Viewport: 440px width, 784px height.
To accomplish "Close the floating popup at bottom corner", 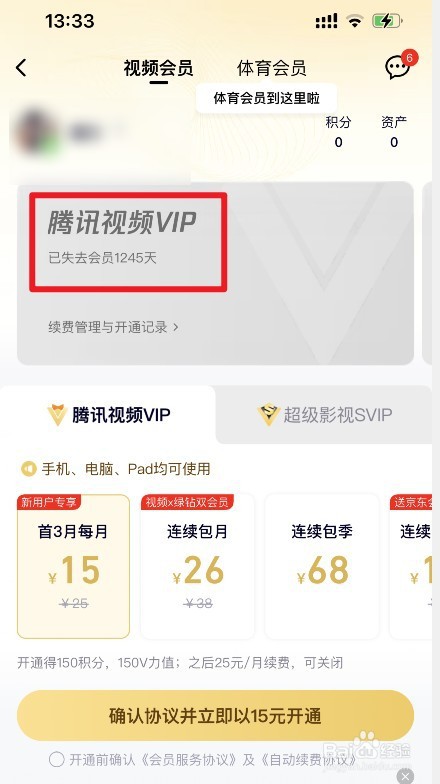I will click(x=405, y=776).
